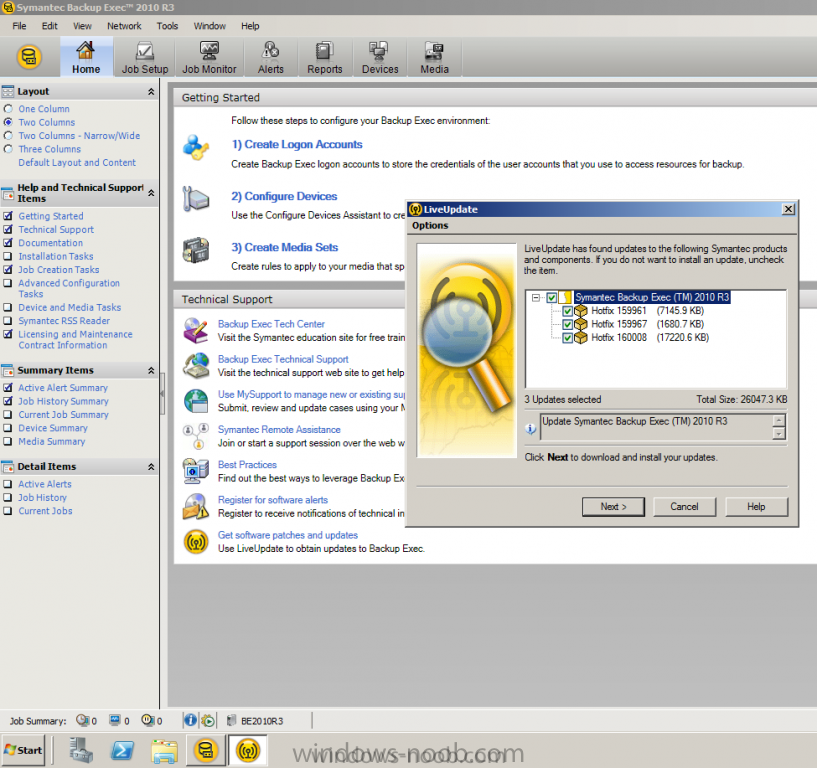This screenshot has width=817, height=768.
Task: Click the Create Media Sets icon
Action: coord(196,250)
